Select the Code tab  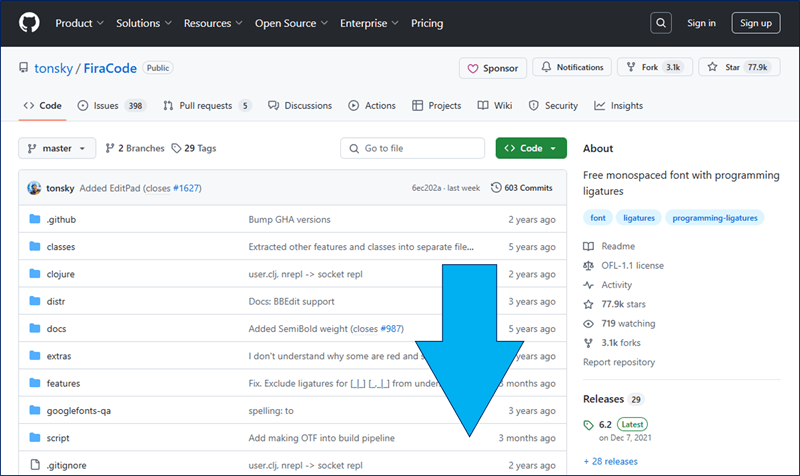pyautogui.click(x=42, y=106)
